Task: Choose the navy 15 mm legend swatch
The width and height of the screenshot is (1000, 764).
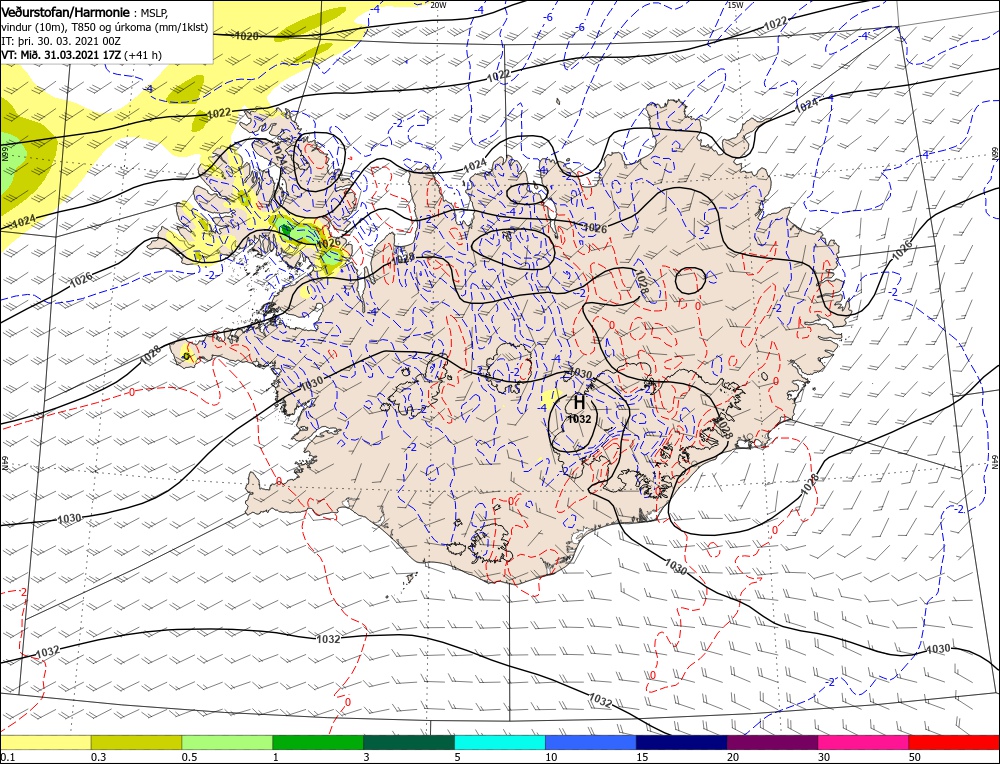Action: tap(682, 742)
